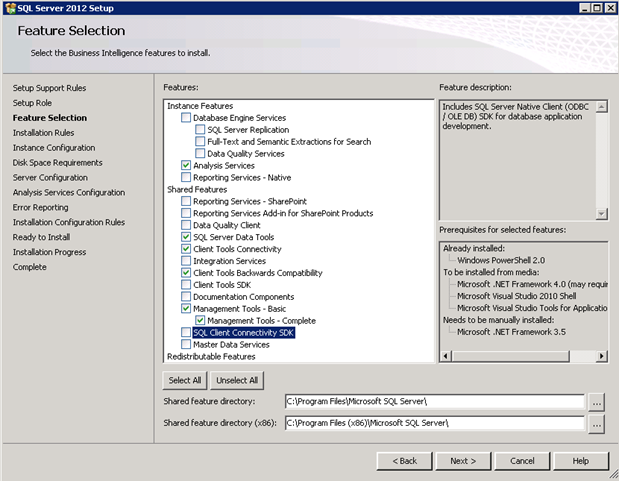Uncheck the Analysis Services feature

[x=186, y=166]
